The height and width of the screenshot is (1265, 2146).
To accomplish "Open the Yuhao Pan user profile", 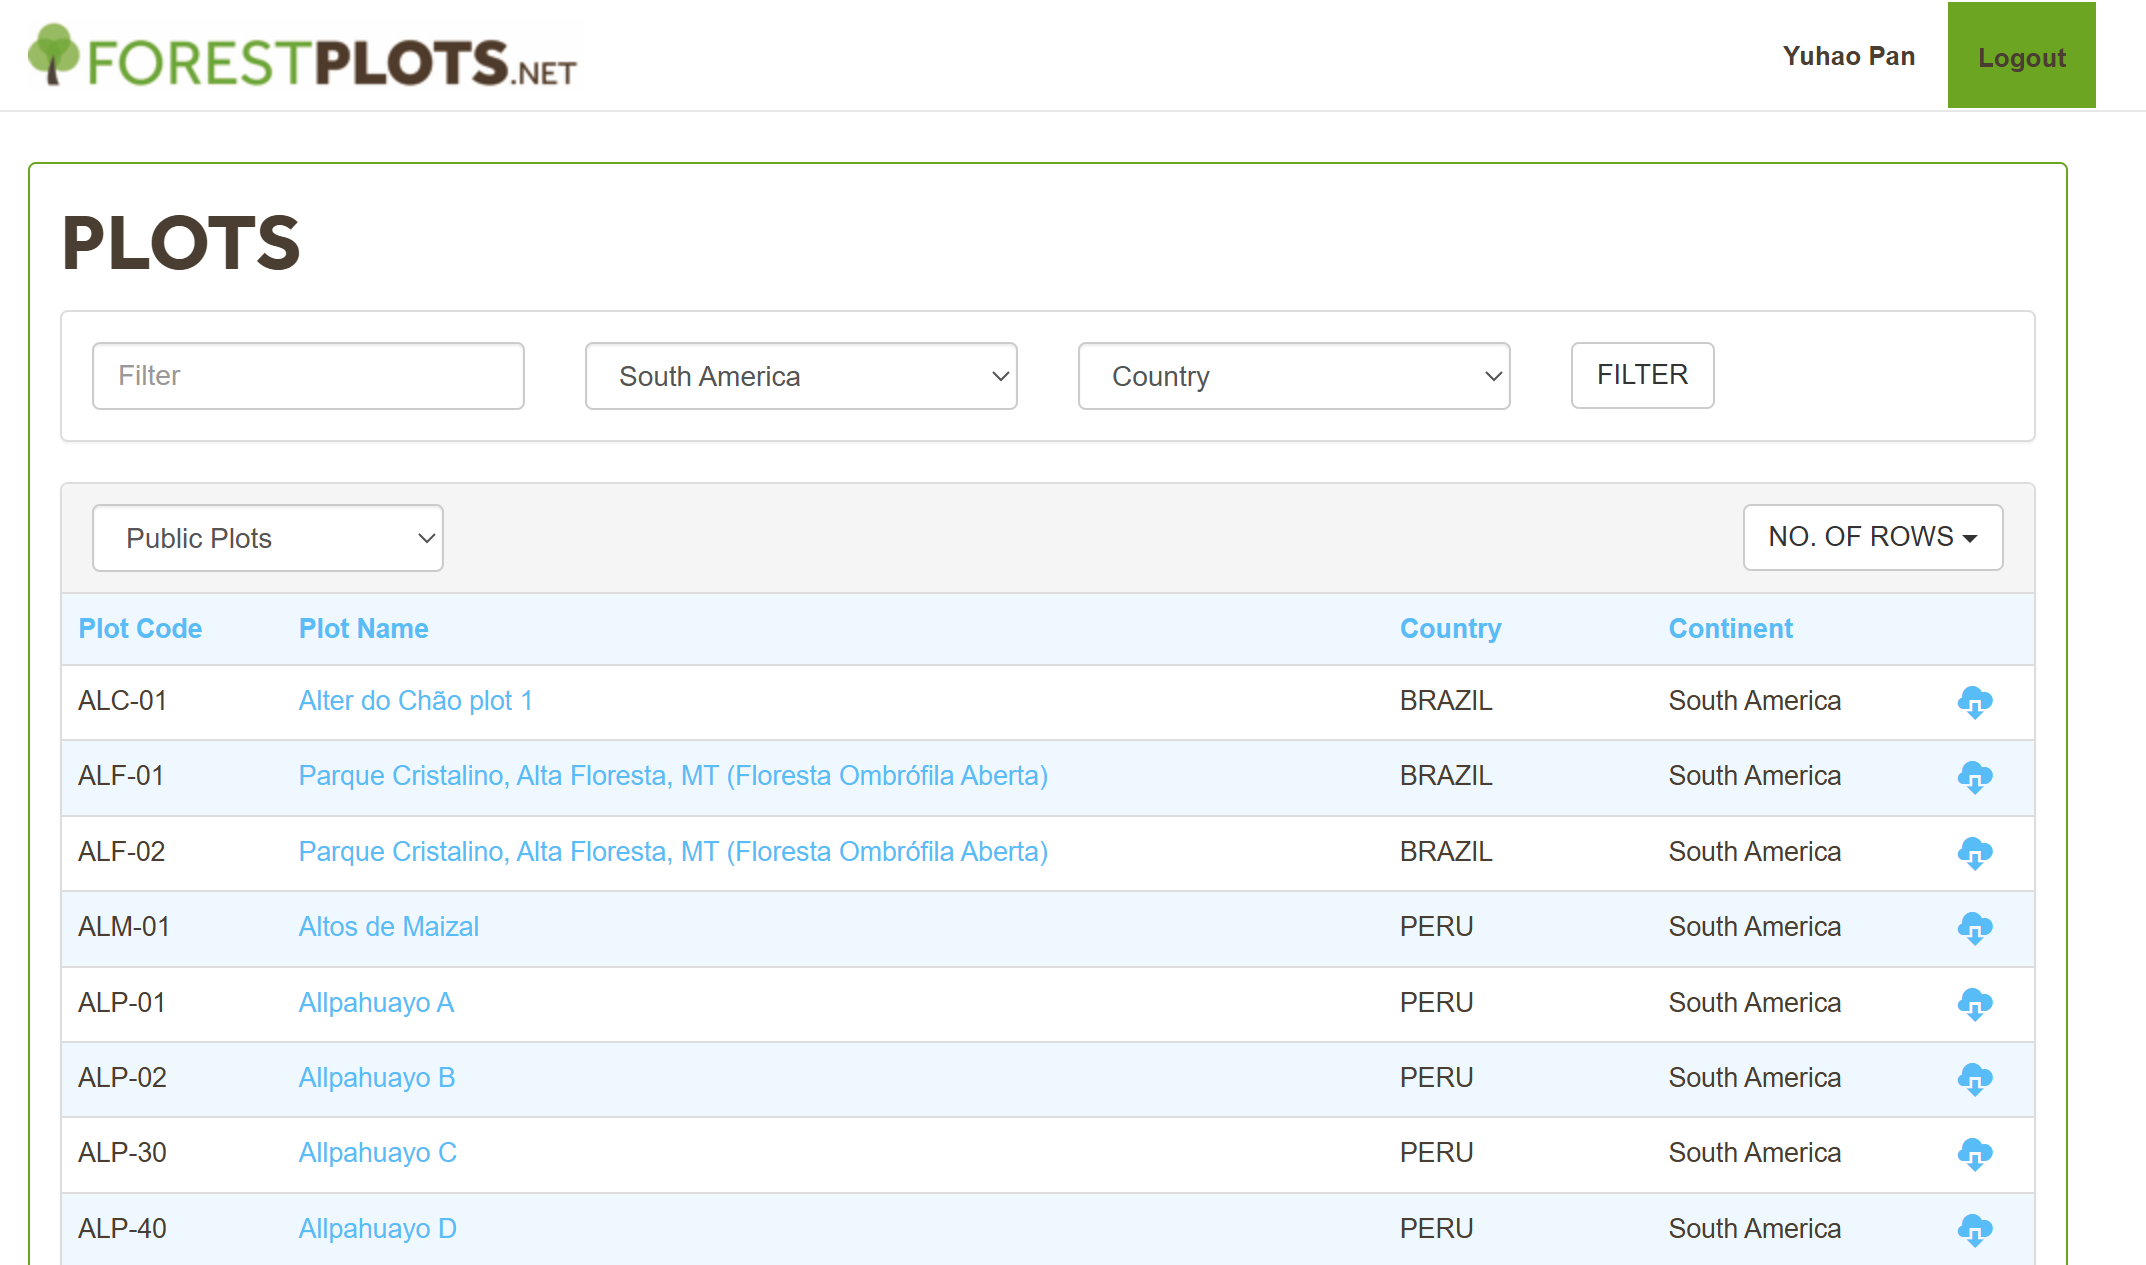I will (1848, 56).
